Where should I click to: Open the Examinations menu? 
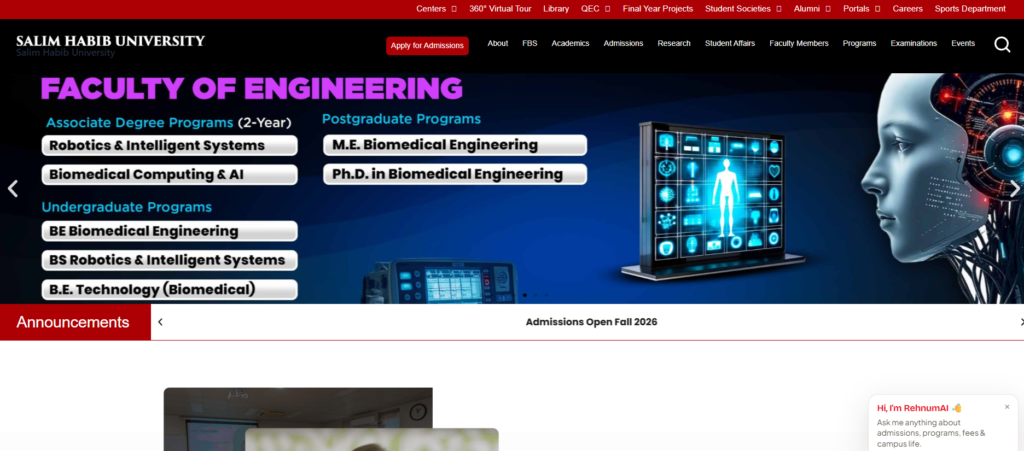[x=914, y=44]
